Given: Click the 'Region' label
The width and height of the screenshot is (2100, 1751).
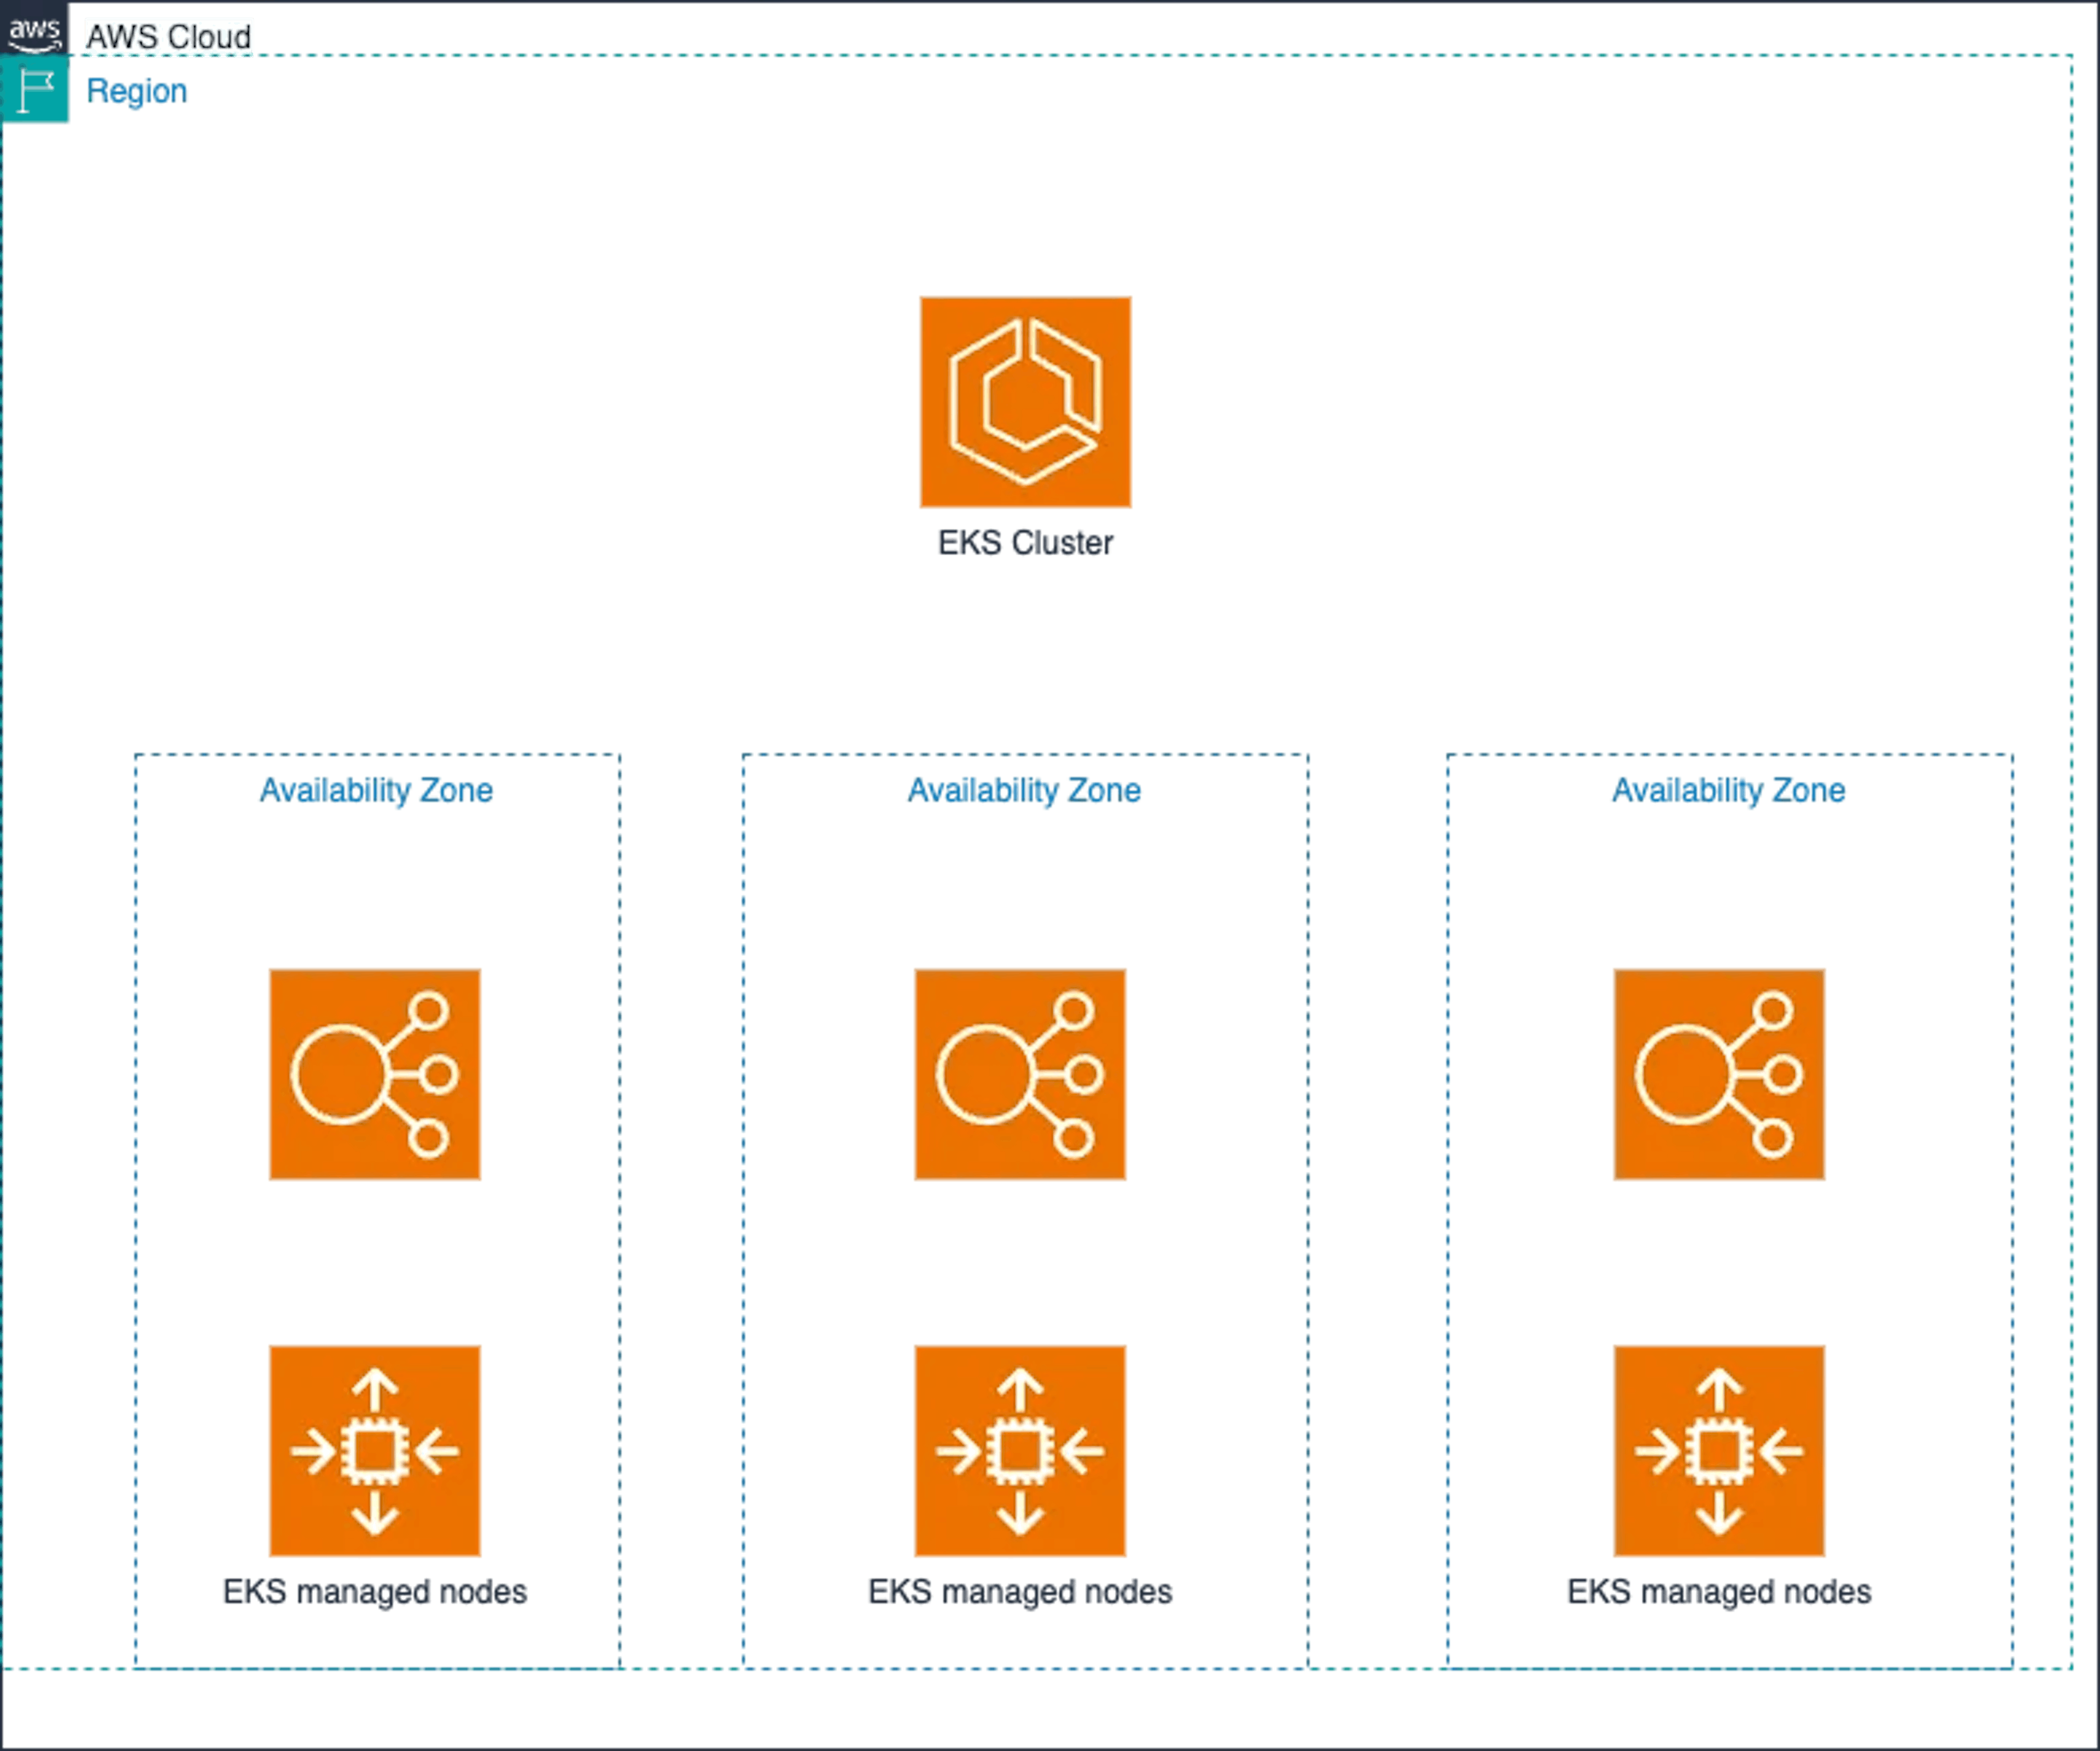Looking at the screenshot, I should (x=137, y=91).
